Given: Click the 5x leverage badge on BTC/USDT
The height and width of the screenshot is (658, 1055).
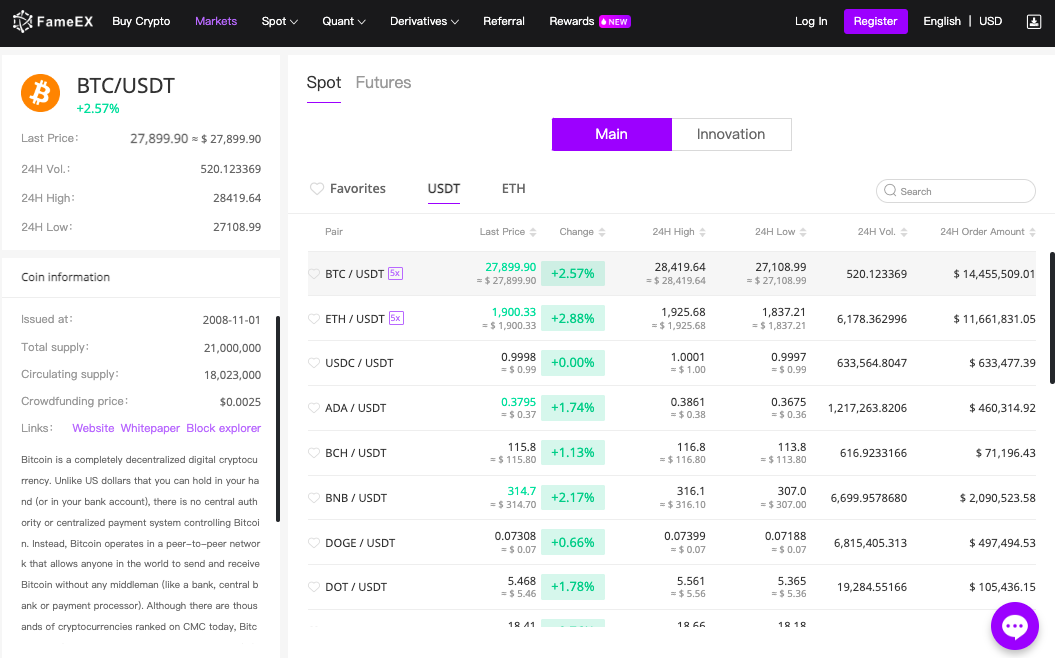Looking at the screenshot, I should click(x=395, y=273).
